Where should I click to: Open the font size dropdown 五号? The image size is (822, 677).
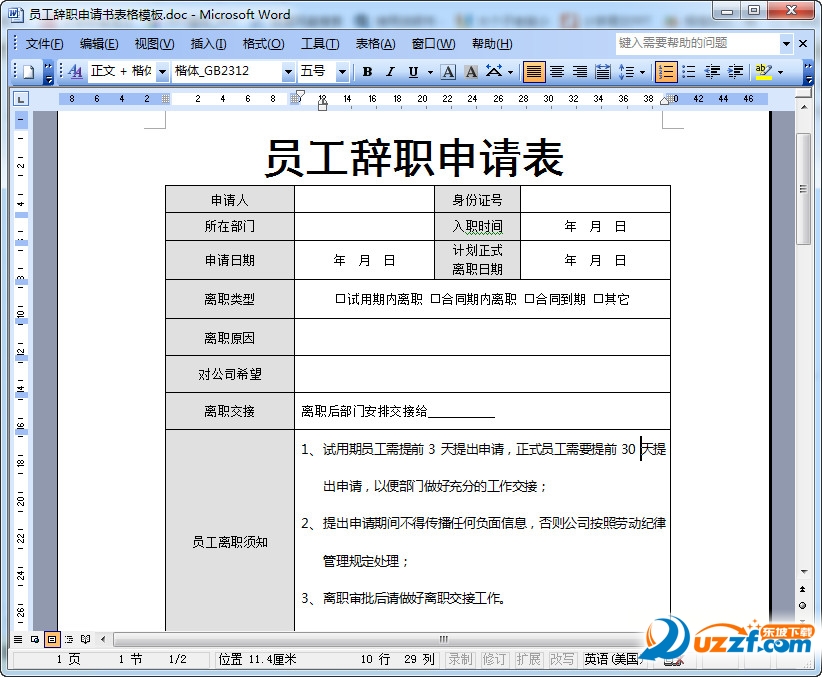point(342,72)
